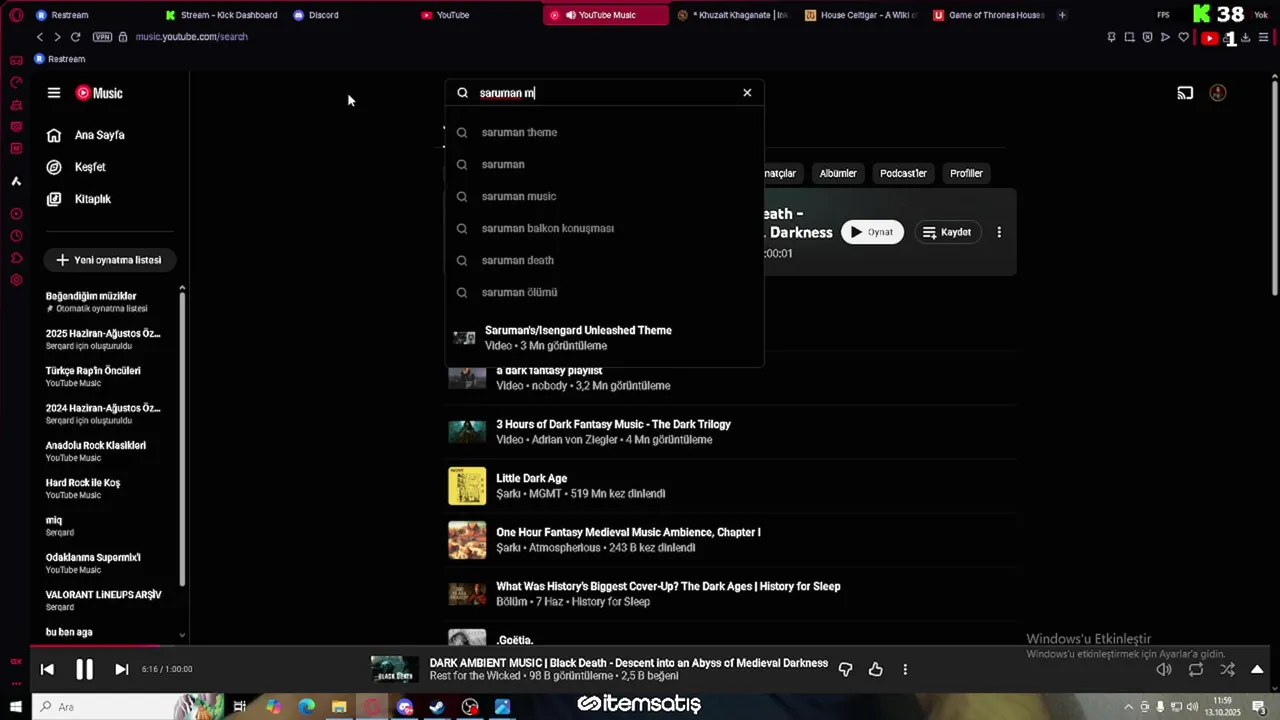Filter results by Albümler chip
The height and width of the screenshot is (720, 1280).
click(x=838, y=173)
